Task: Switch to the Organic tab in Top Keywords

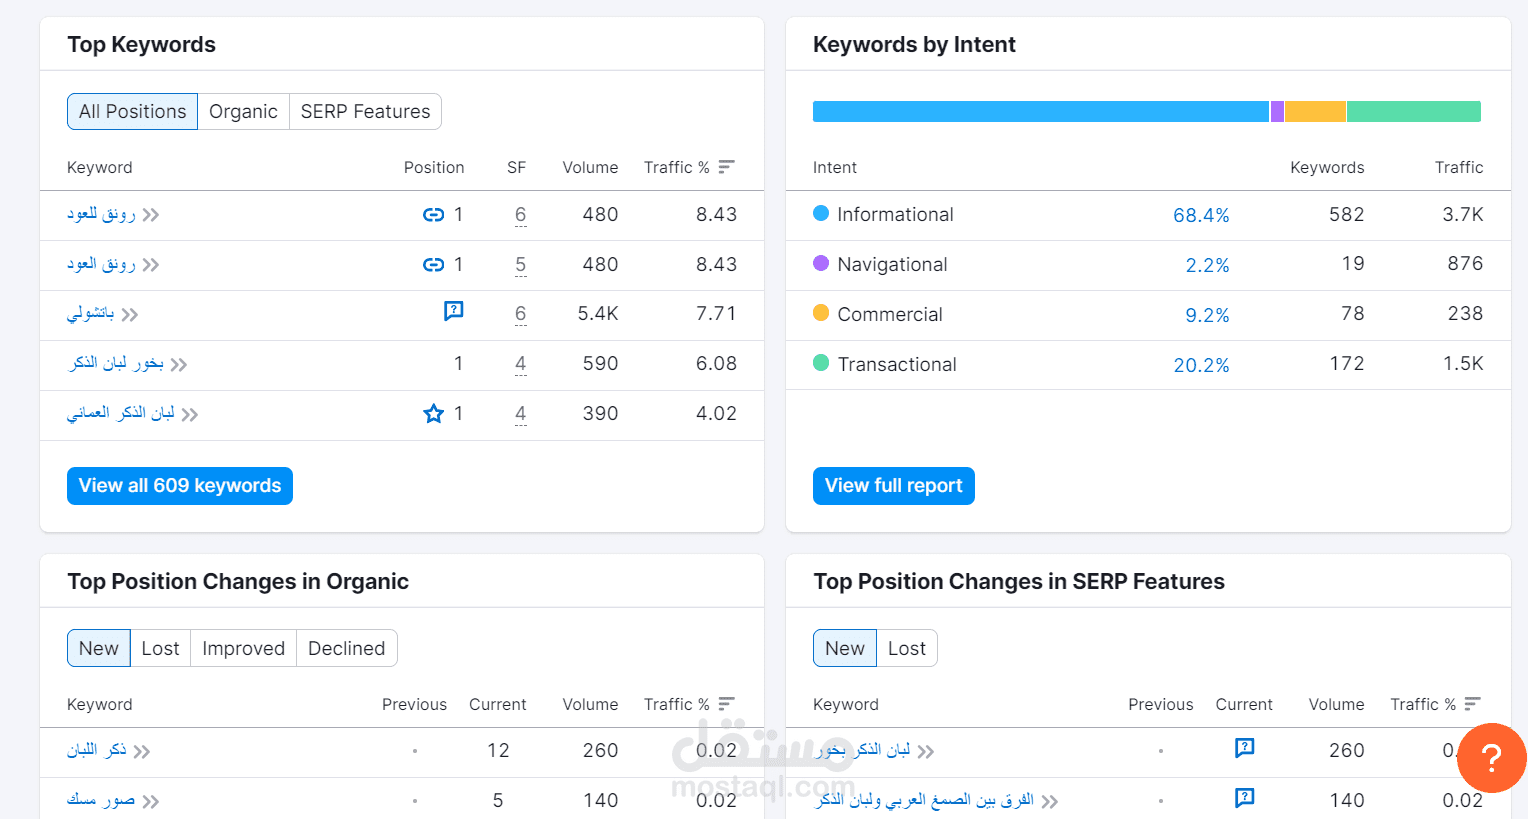Action: click(243, 112)
